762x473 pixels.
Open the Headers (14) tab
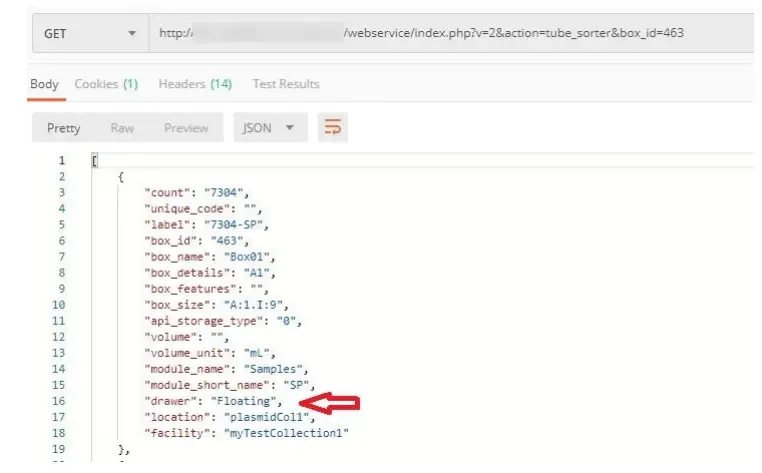pos(195,84)
